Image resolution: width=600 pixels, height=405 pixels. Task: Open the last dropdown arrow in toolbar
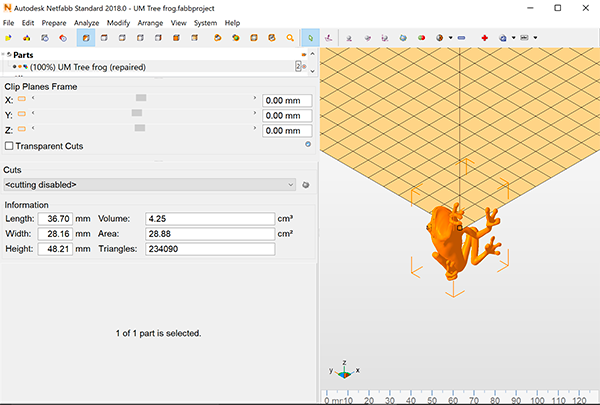[x=535, y=38]
